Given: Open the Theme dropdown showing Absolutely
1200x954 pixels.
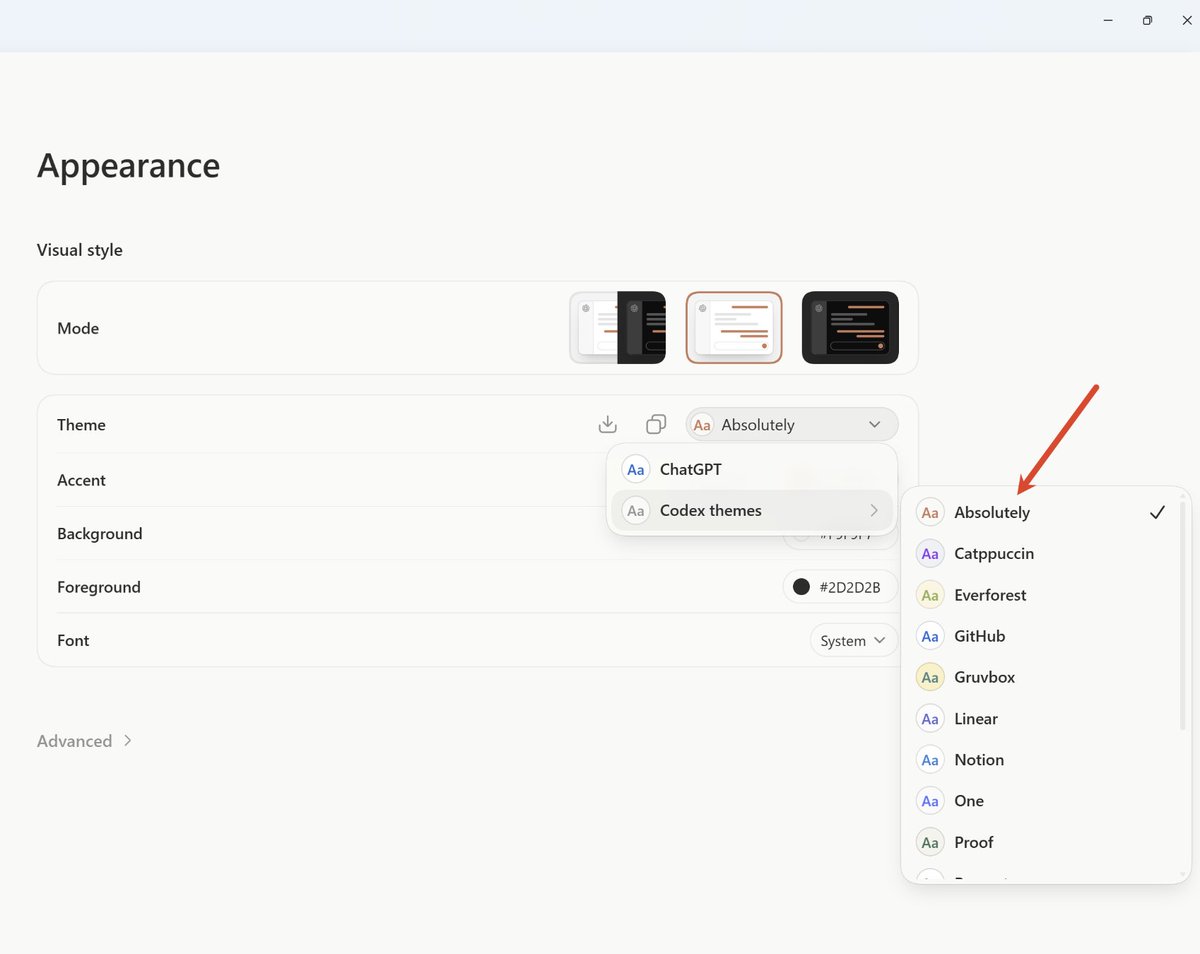Looking at the screenshot, I should coord(792,425).
